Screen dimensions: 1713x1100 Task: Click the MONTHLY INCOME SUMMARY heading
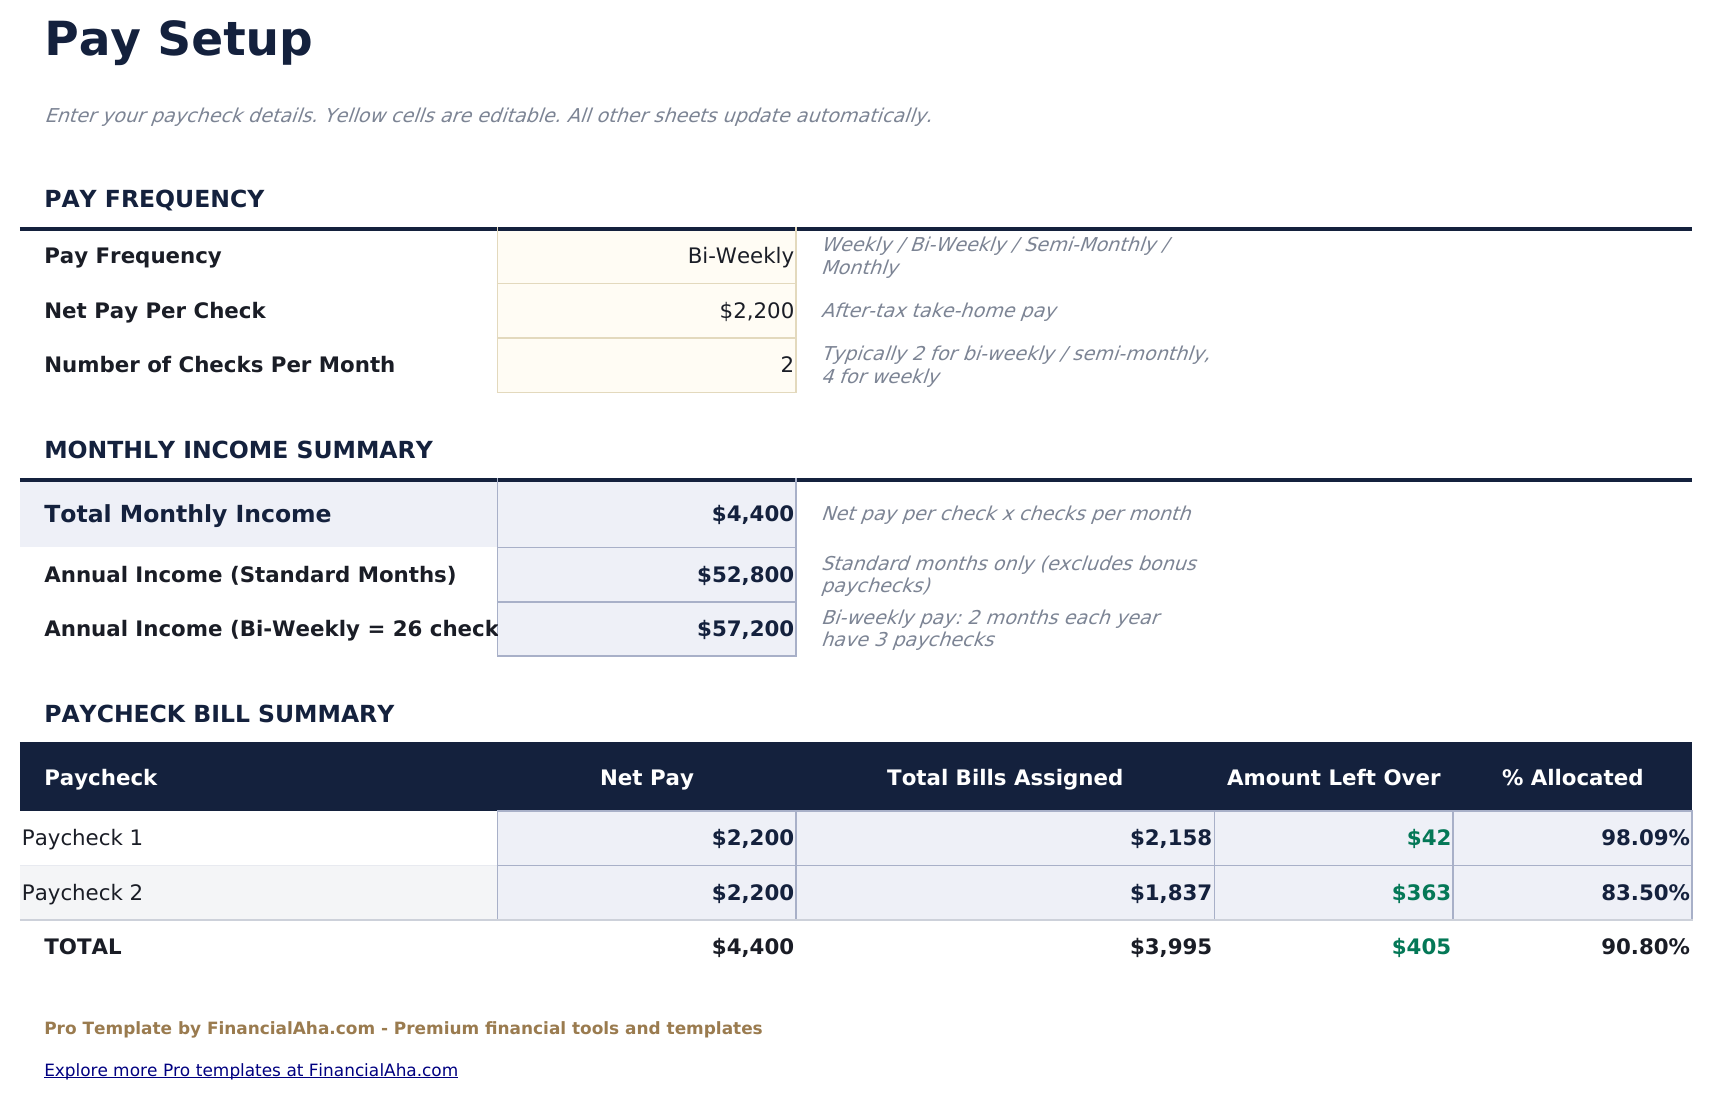(x=238, y=450)
